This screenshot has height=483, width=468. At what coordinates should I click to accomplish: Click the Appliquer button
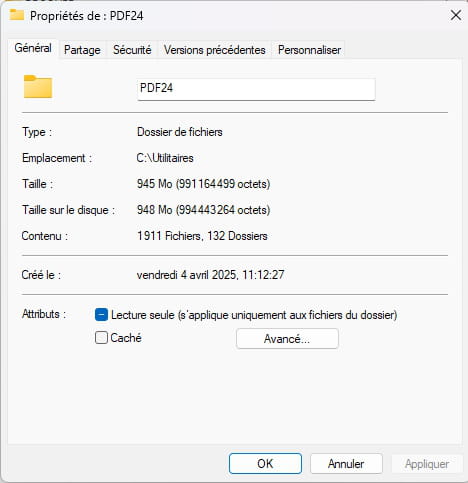pyautogui.click(x=427, y=463)
